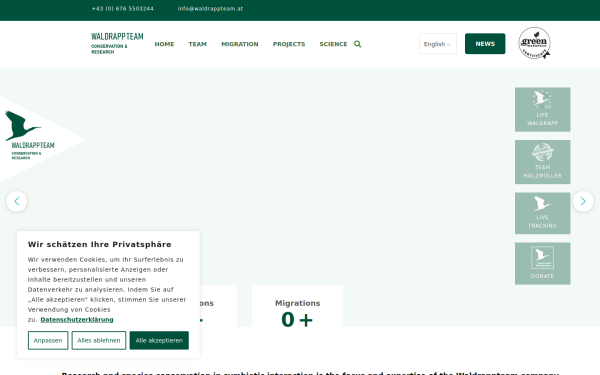Image resolution: width=600 pixels, height=375 pixels.
Task: Open the Live Tracking tile
Action: 542,213
